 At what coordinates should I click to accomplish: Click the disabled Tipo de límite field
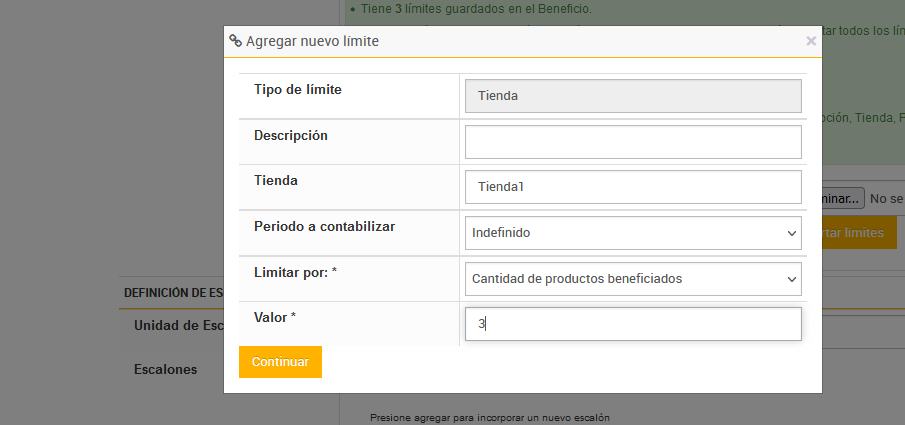click(633, 96)
